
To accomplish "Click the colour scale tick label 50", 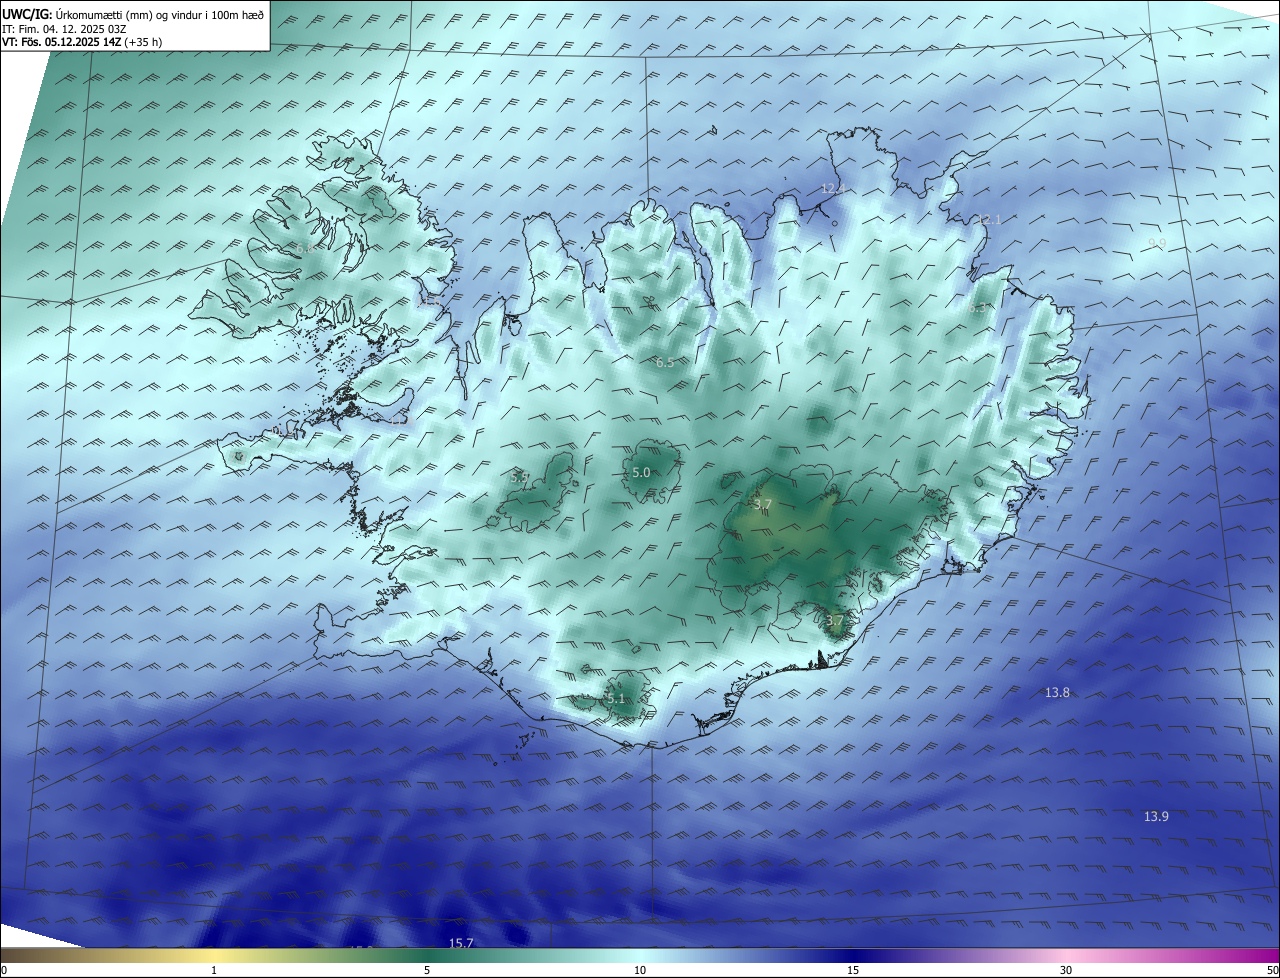I will coord(1272,970).
